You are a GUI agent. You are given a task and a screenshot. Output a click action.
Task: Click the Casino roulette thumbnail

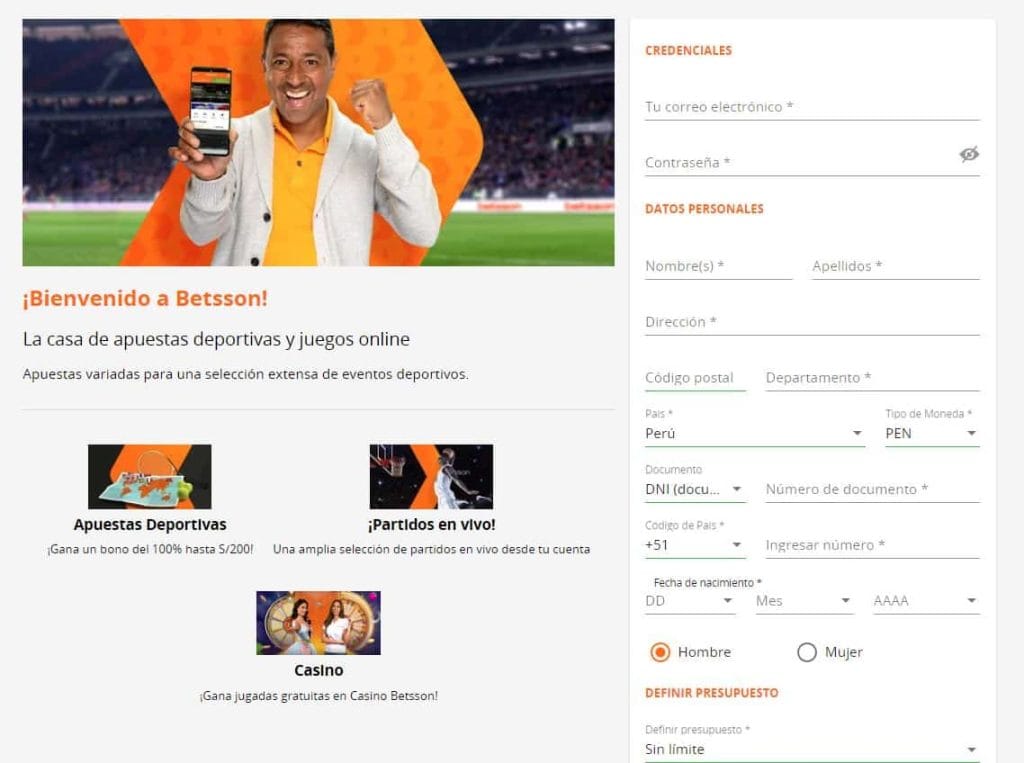(x=318, y=623)
